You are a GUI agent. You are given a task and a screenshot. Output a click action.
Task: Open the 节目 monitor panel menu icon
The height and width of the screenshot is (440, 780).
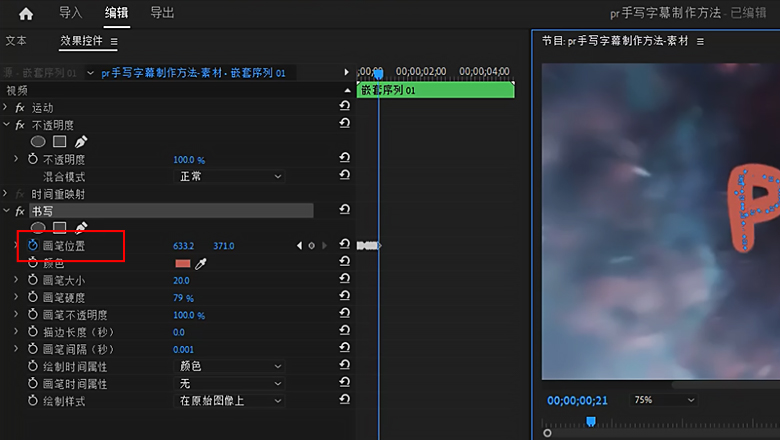click(x=700, y=42)
